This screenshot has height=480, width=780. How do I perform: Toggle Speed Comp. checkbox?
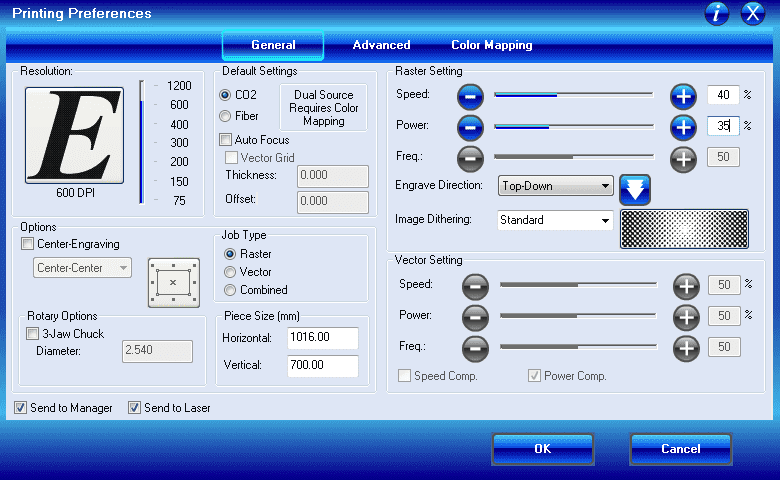(x=404, y=376)
